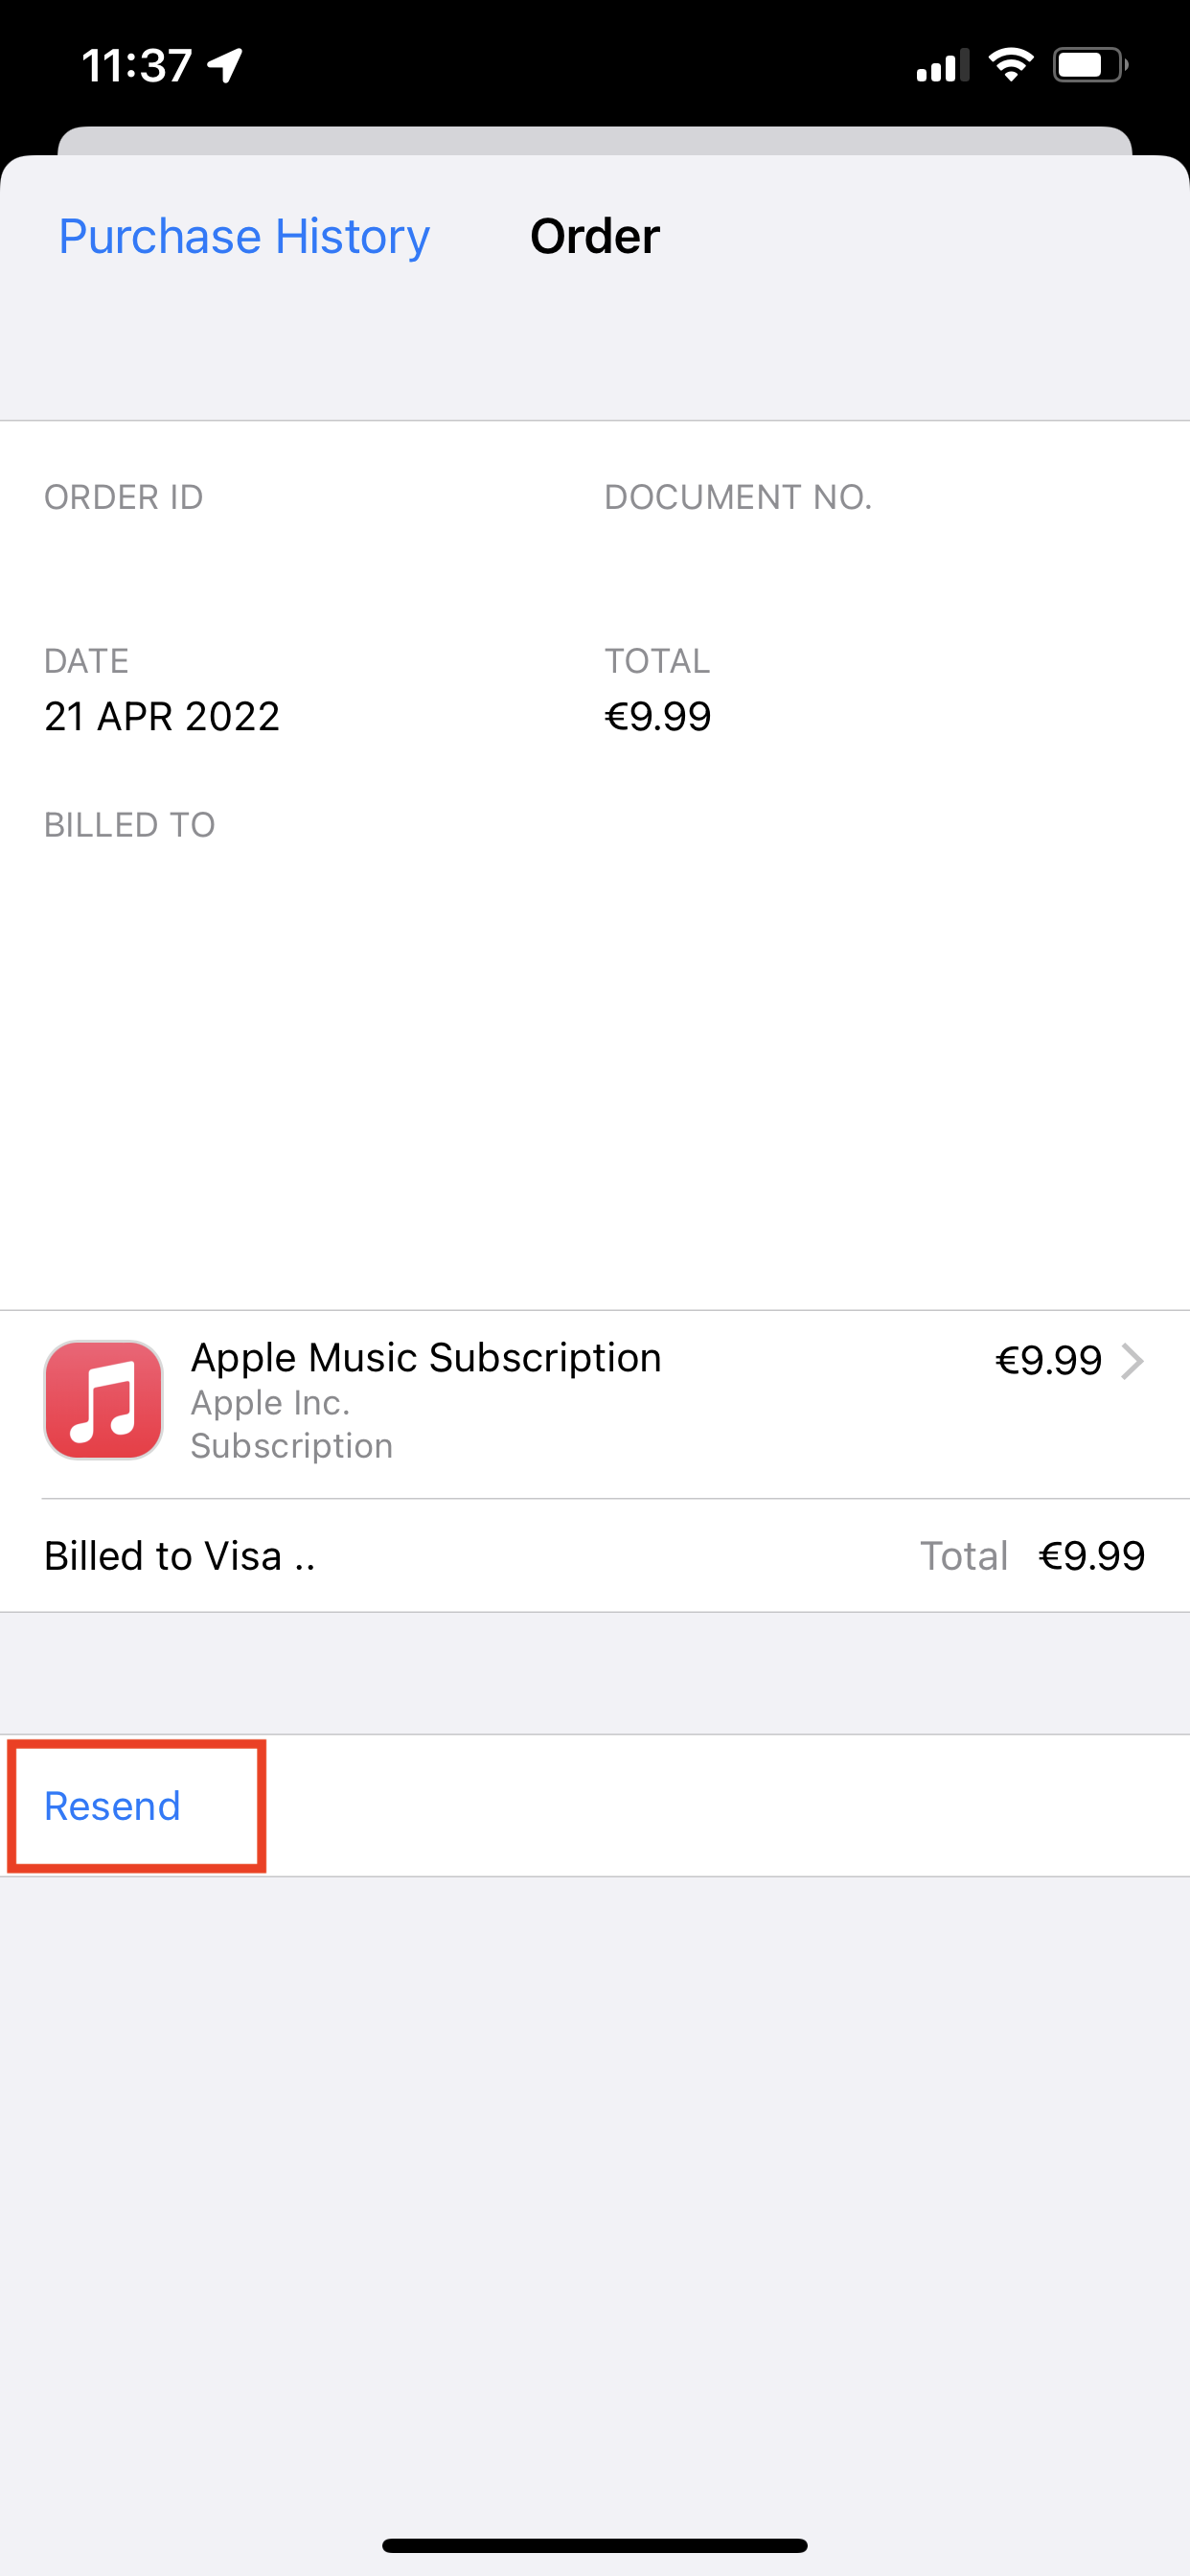This screenshot has width=1190, height=2576.
Task: Tap the clock showing 11:37
Action: 137,64
